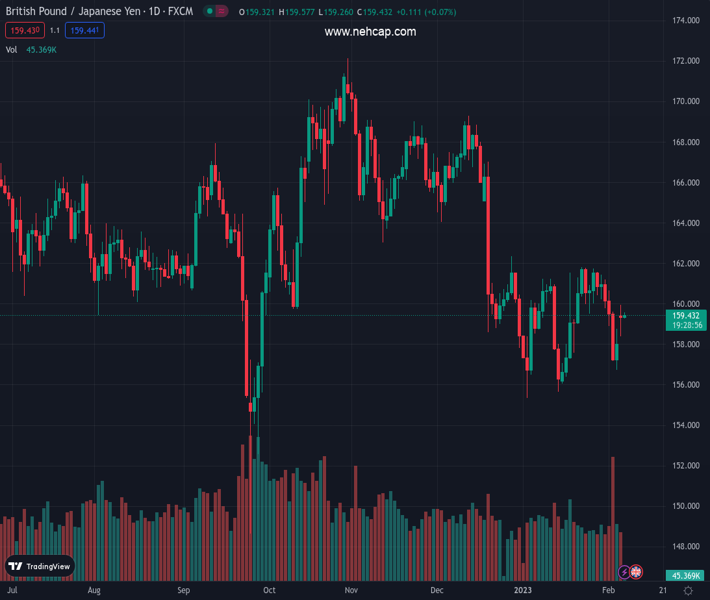Click the volume value tag 45.369K

685,576
